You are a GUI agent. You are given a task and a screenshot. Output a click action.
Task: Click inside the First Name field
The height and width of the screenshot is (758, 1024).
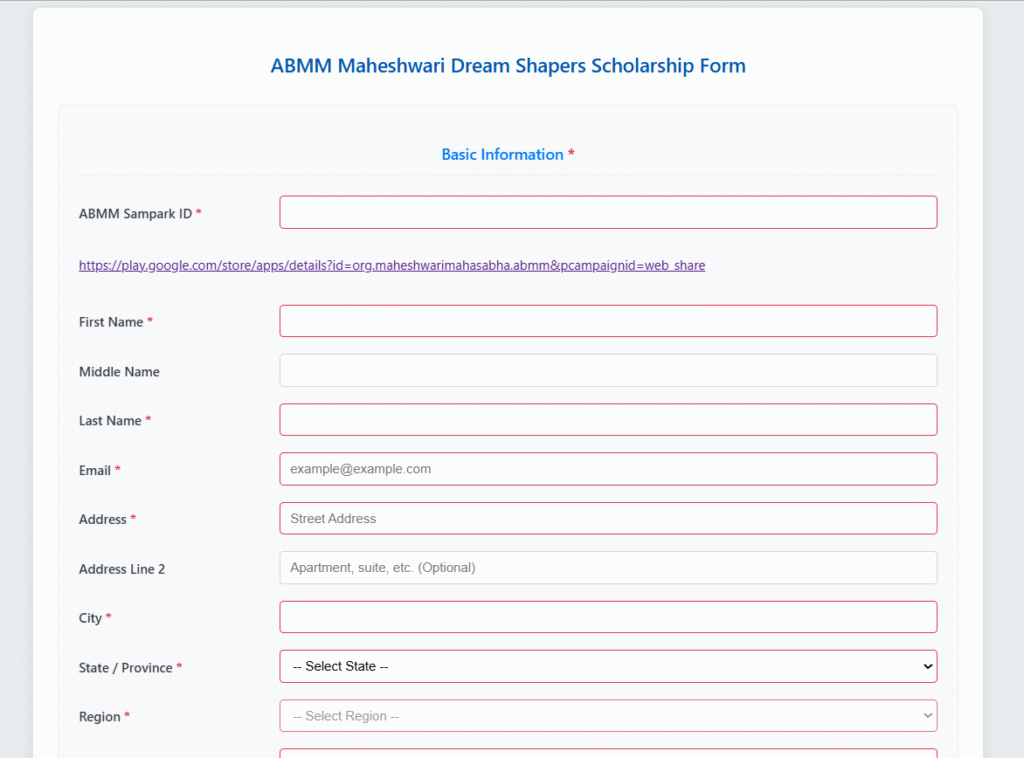[x=607, y=321]
